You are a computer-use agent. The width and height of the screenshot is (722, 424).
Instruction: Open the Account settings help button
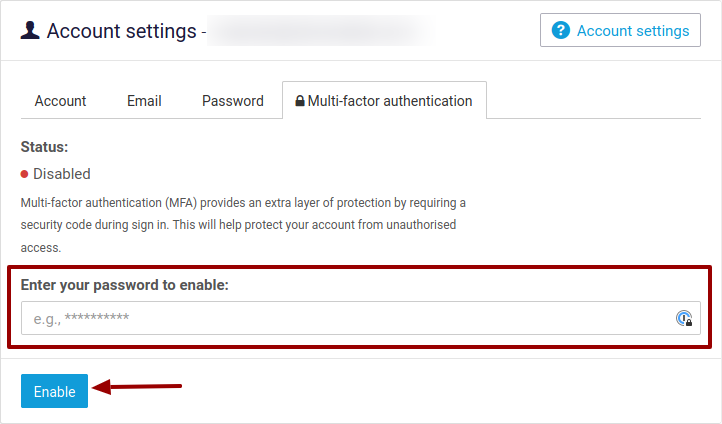point(620,30)
